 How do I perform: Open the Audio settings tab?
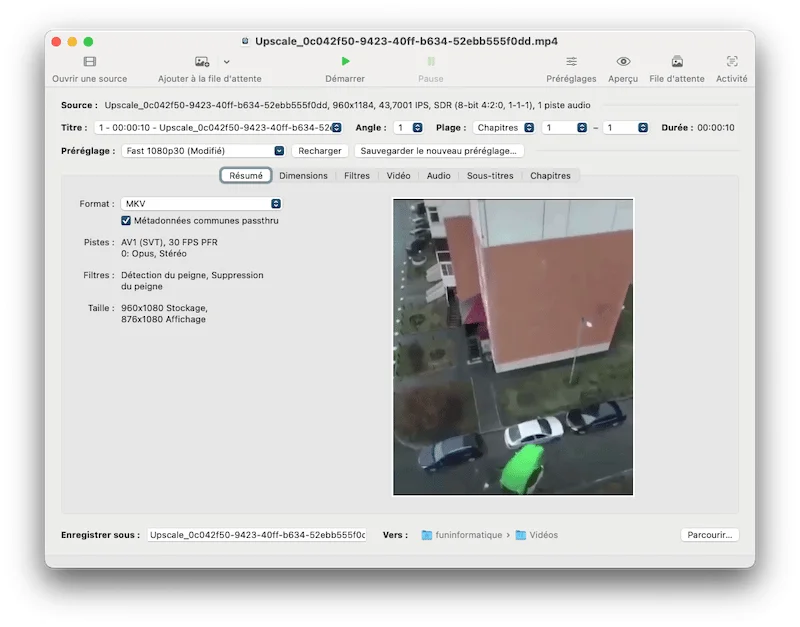[438, 175]
